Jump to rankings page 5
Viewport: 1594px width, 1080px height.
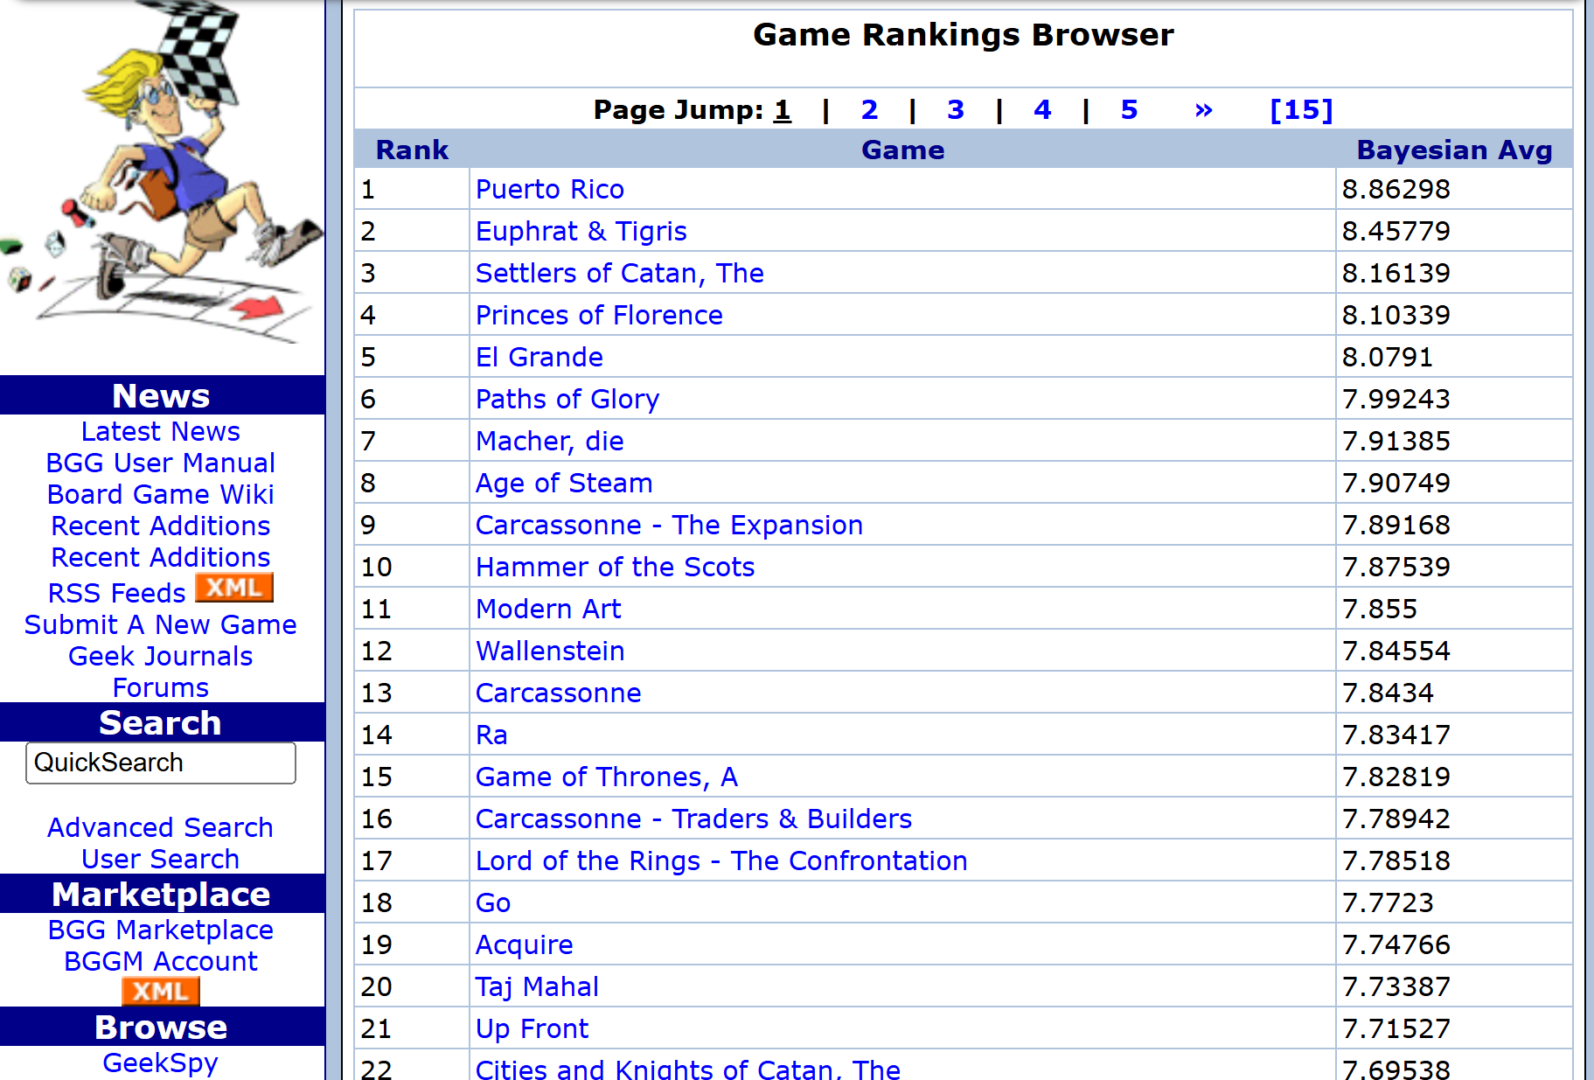pyautogui.click(x=1129, y=110)
